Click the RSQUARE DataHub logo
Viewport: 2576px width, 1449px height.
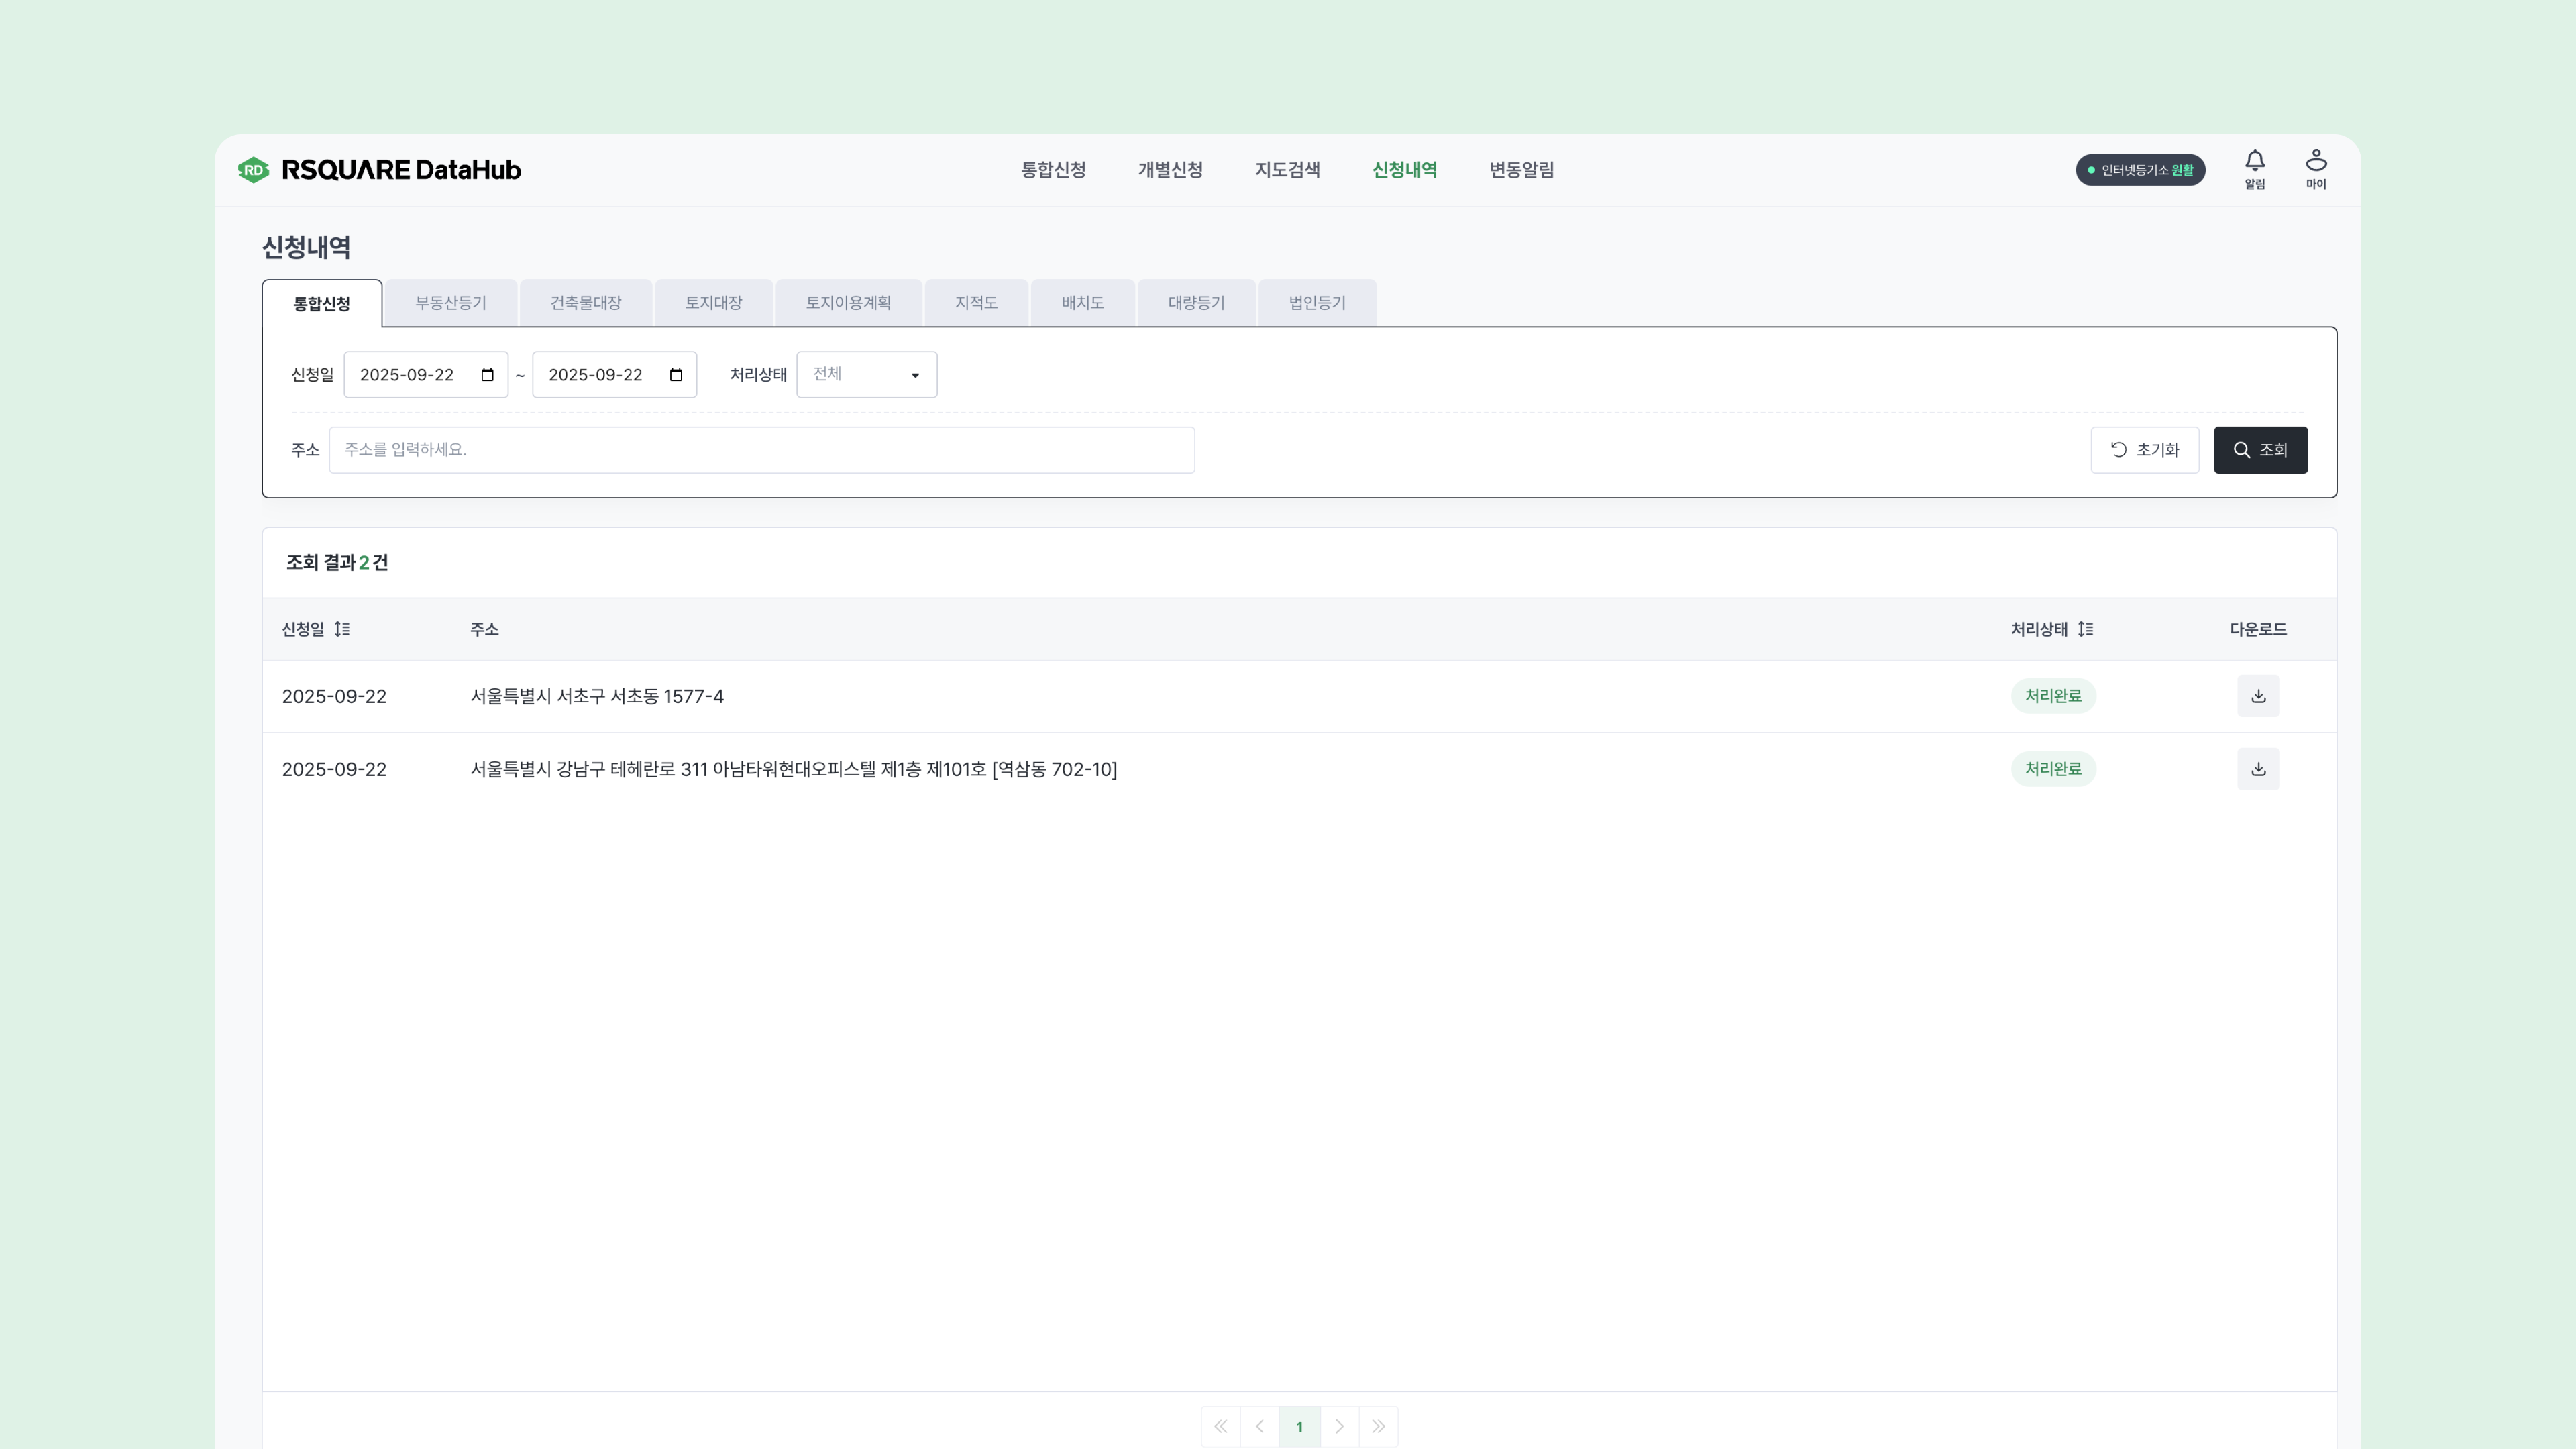pyautogui.click(x=380, y=170)
